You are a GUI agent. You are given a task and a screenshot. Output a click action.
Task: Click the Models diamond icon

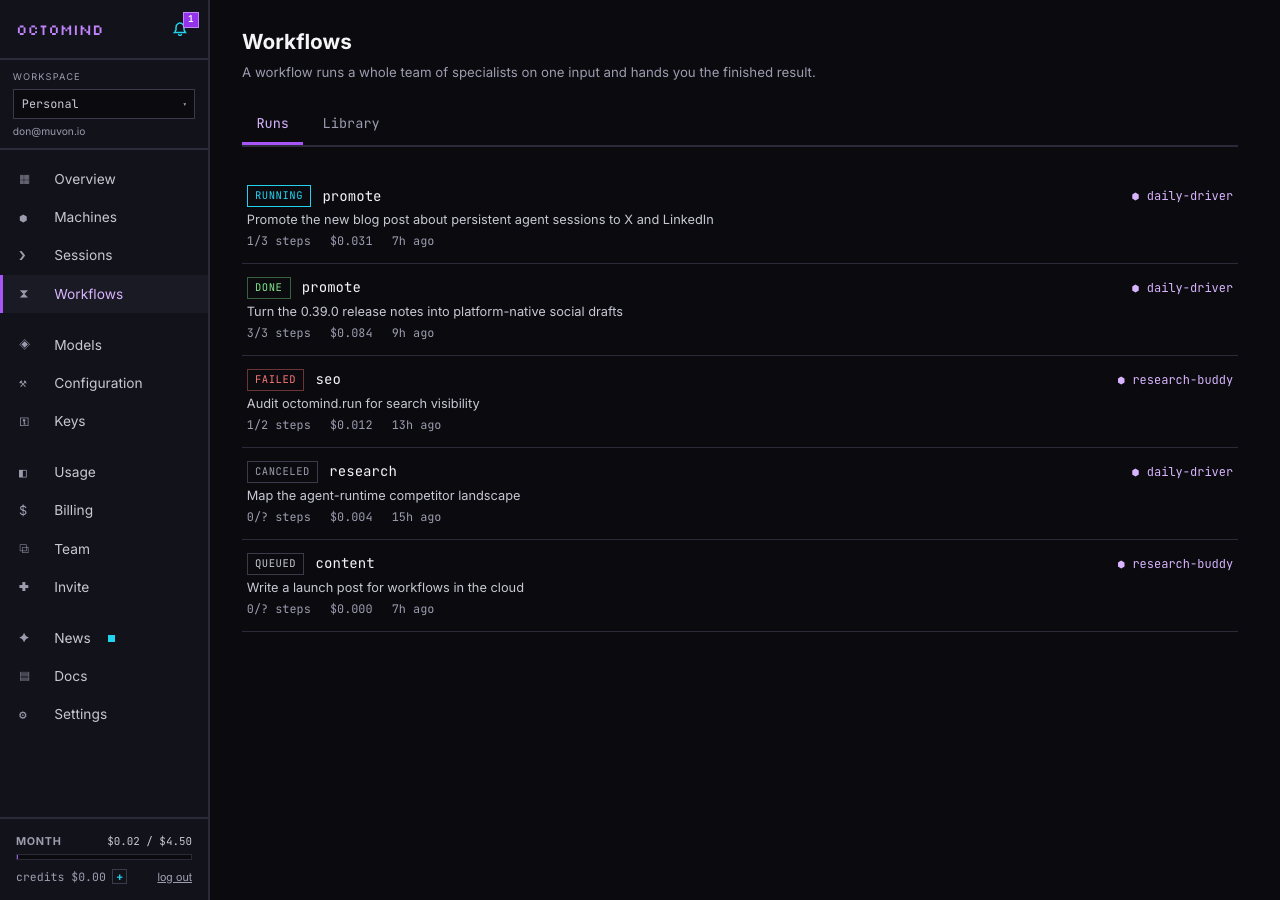pyautogui.click(x=24, y=344)
